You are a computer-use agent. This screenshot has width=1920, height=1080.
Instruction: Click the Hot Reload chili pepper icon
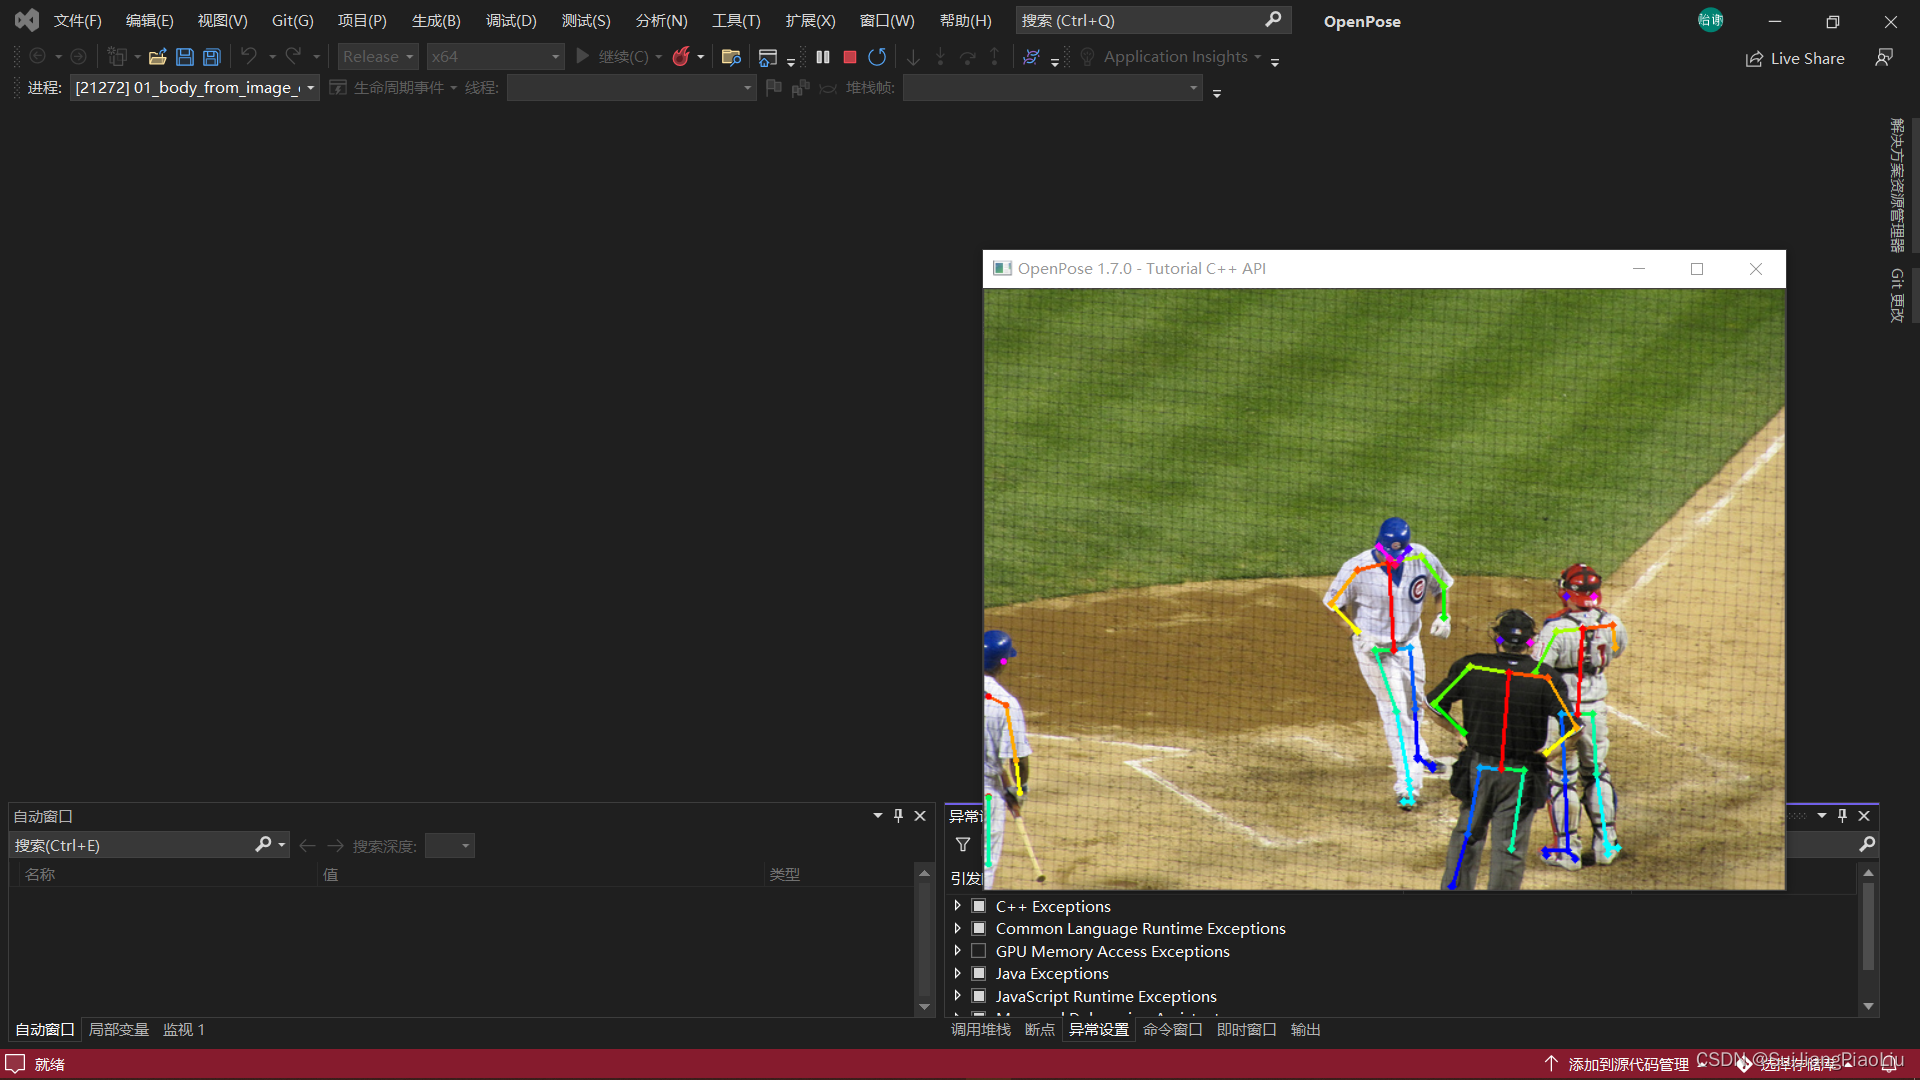coord(680,57)
